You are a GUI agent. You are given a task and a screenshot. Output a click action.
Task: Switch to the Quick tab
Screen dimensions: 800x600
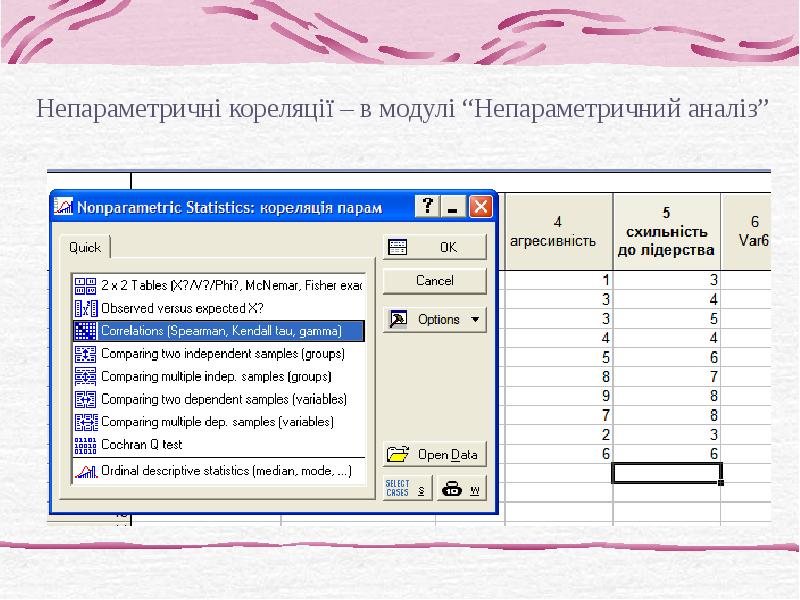pos(85,248)
